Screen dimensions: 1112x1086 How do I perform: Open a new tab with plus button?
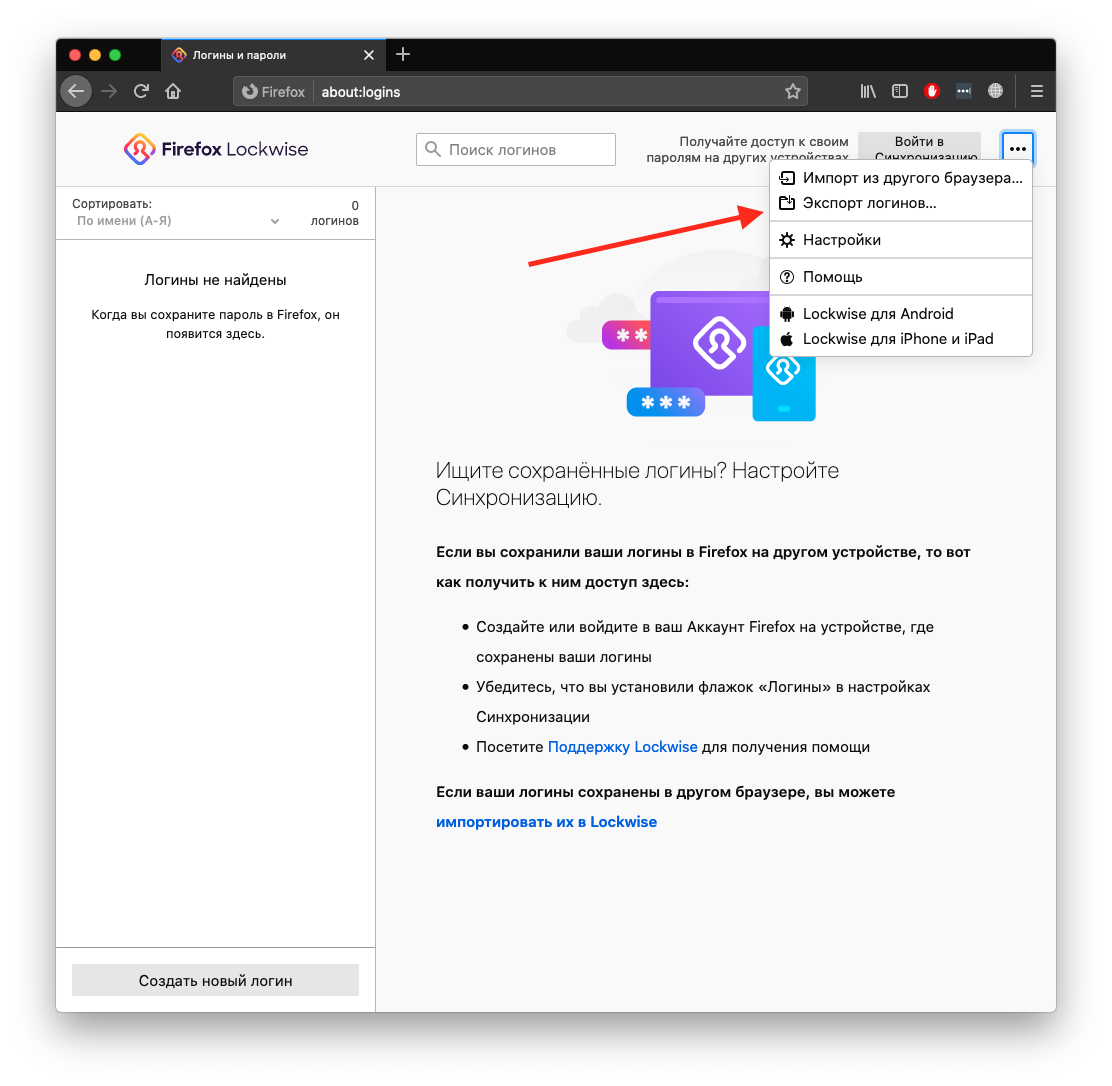[x=403, y=55]
